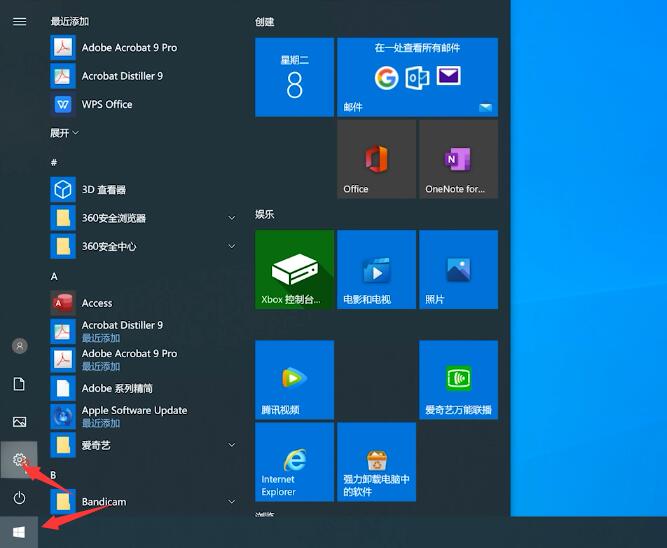This screenshot has height=548, width=667.
Task: Open the Documents icon in sidebar
Action: 19,384
